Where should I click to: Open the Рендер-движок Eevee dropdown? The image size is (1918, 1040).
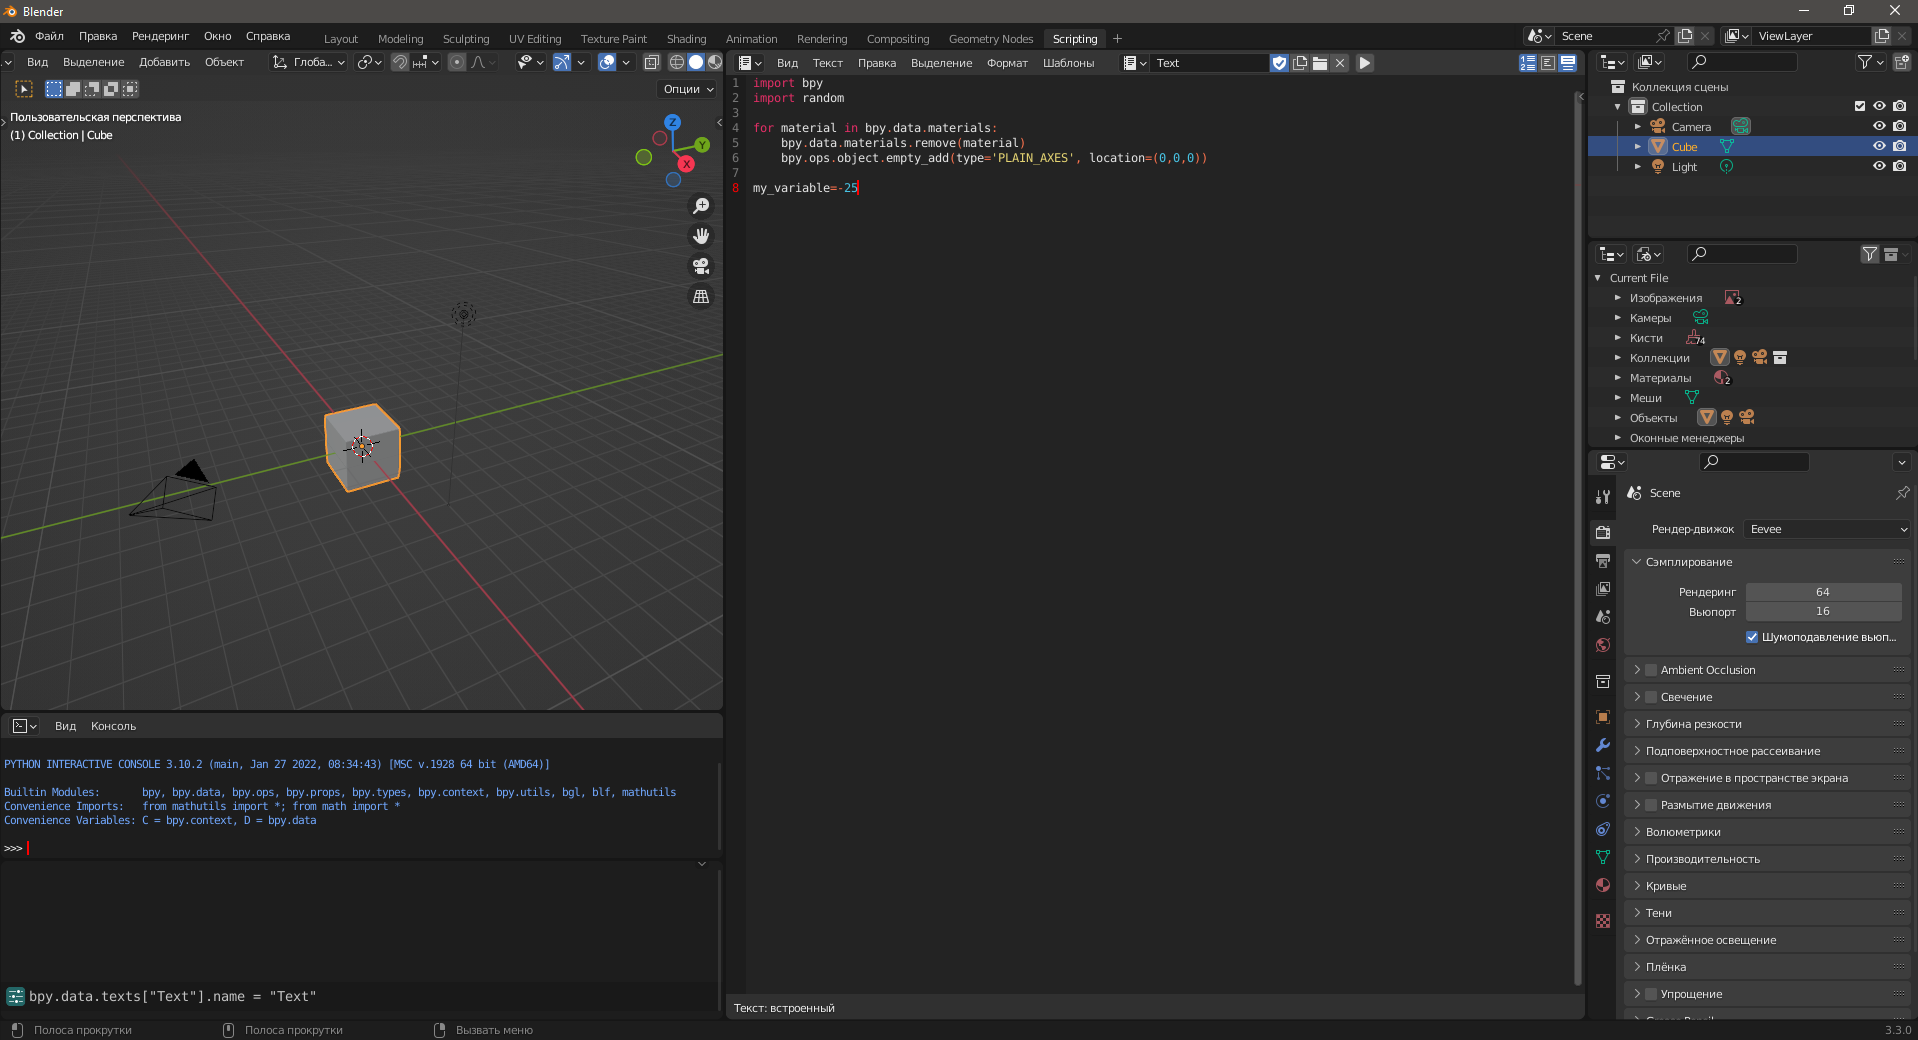click(1828, 529)
